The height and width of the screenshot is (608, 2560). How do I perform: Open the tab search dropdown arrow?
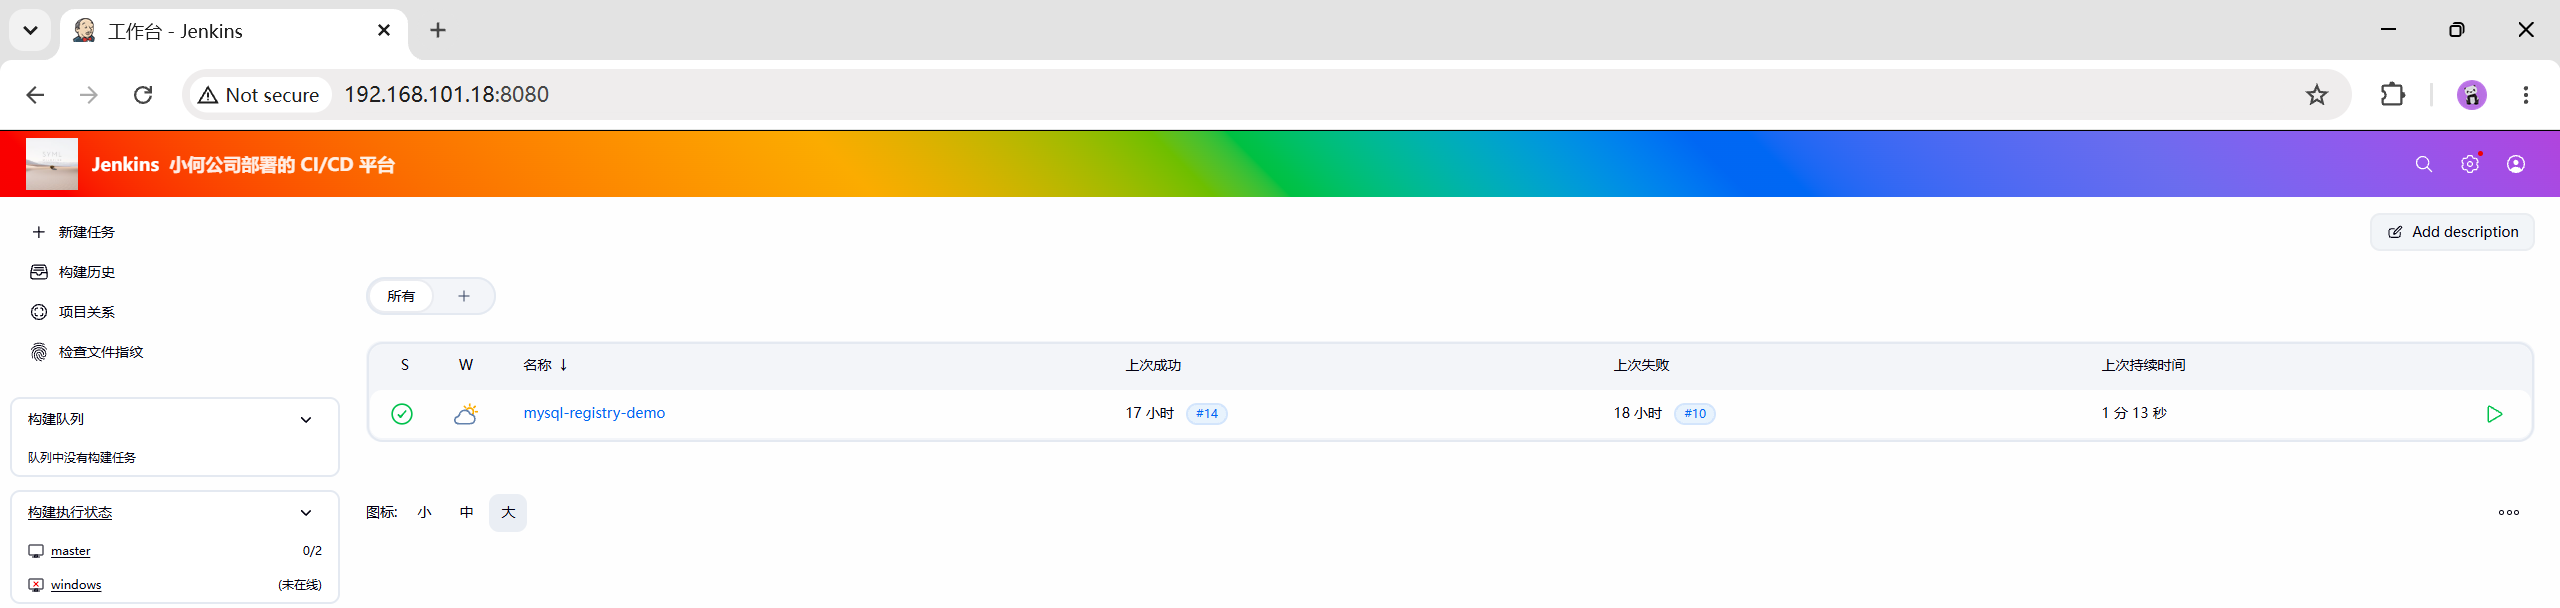click(x=30, y=30)
